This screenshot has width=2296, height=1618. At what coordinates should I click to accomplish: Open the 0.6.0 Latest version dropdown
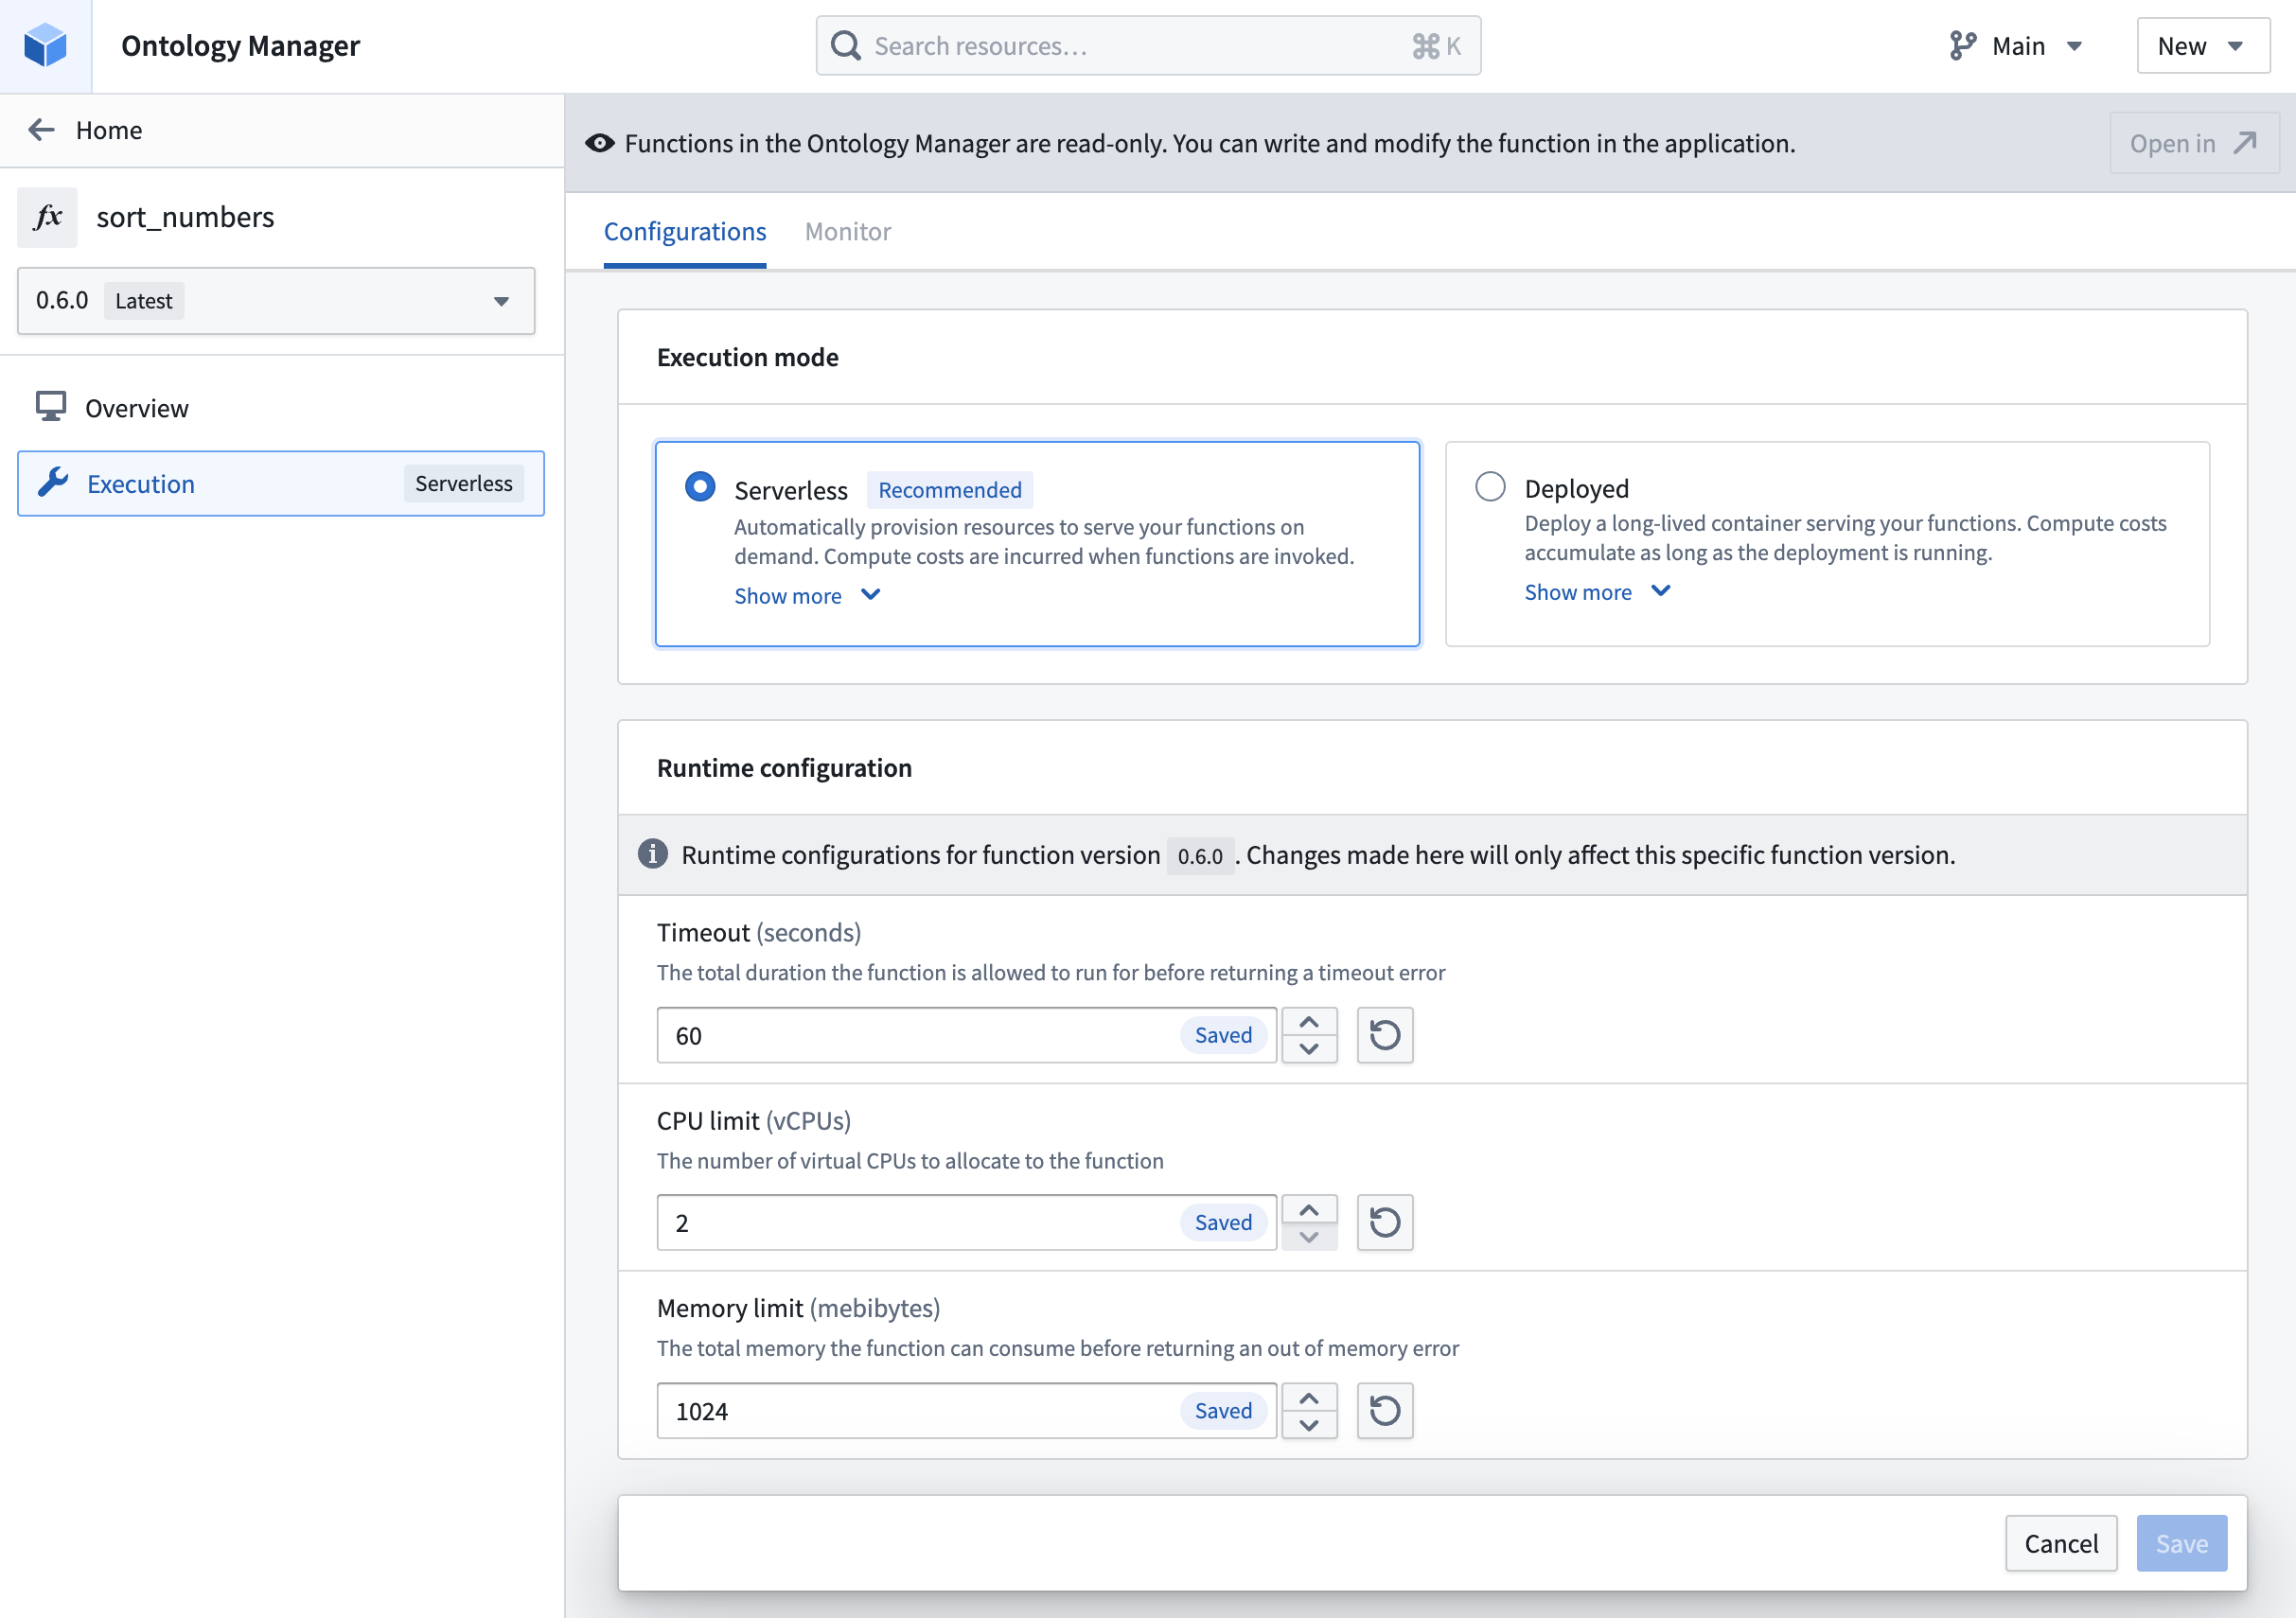tap(276, 301)
